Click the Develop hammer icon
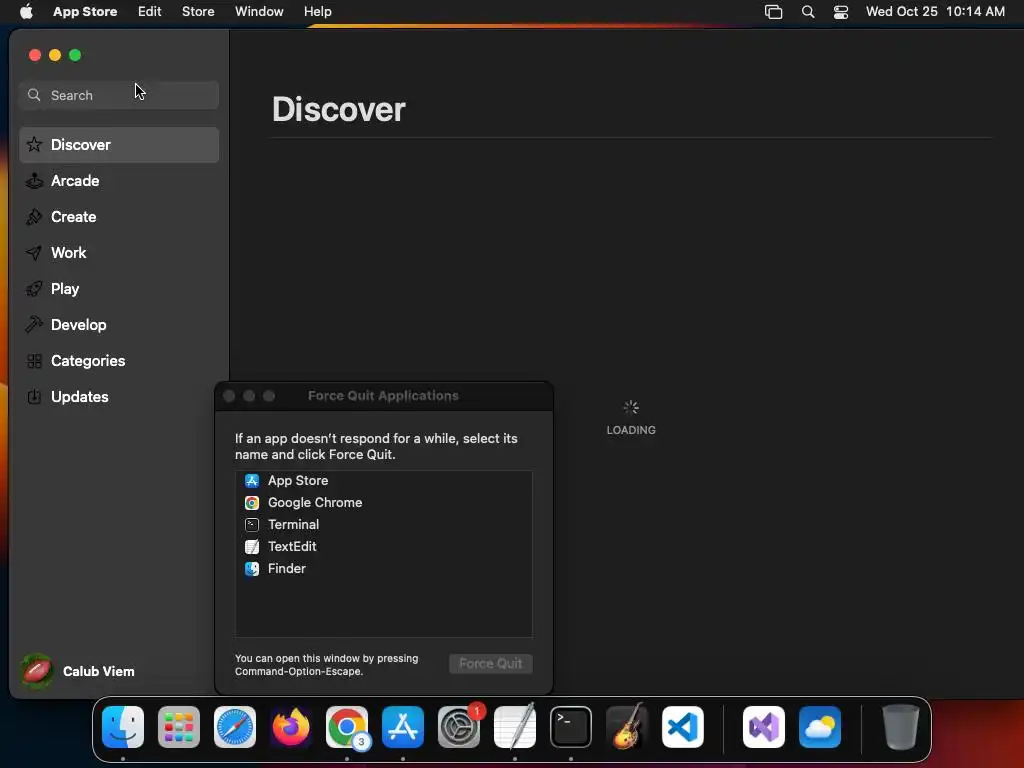This screenshot has width=1024, height=768. tap(34, 324)
